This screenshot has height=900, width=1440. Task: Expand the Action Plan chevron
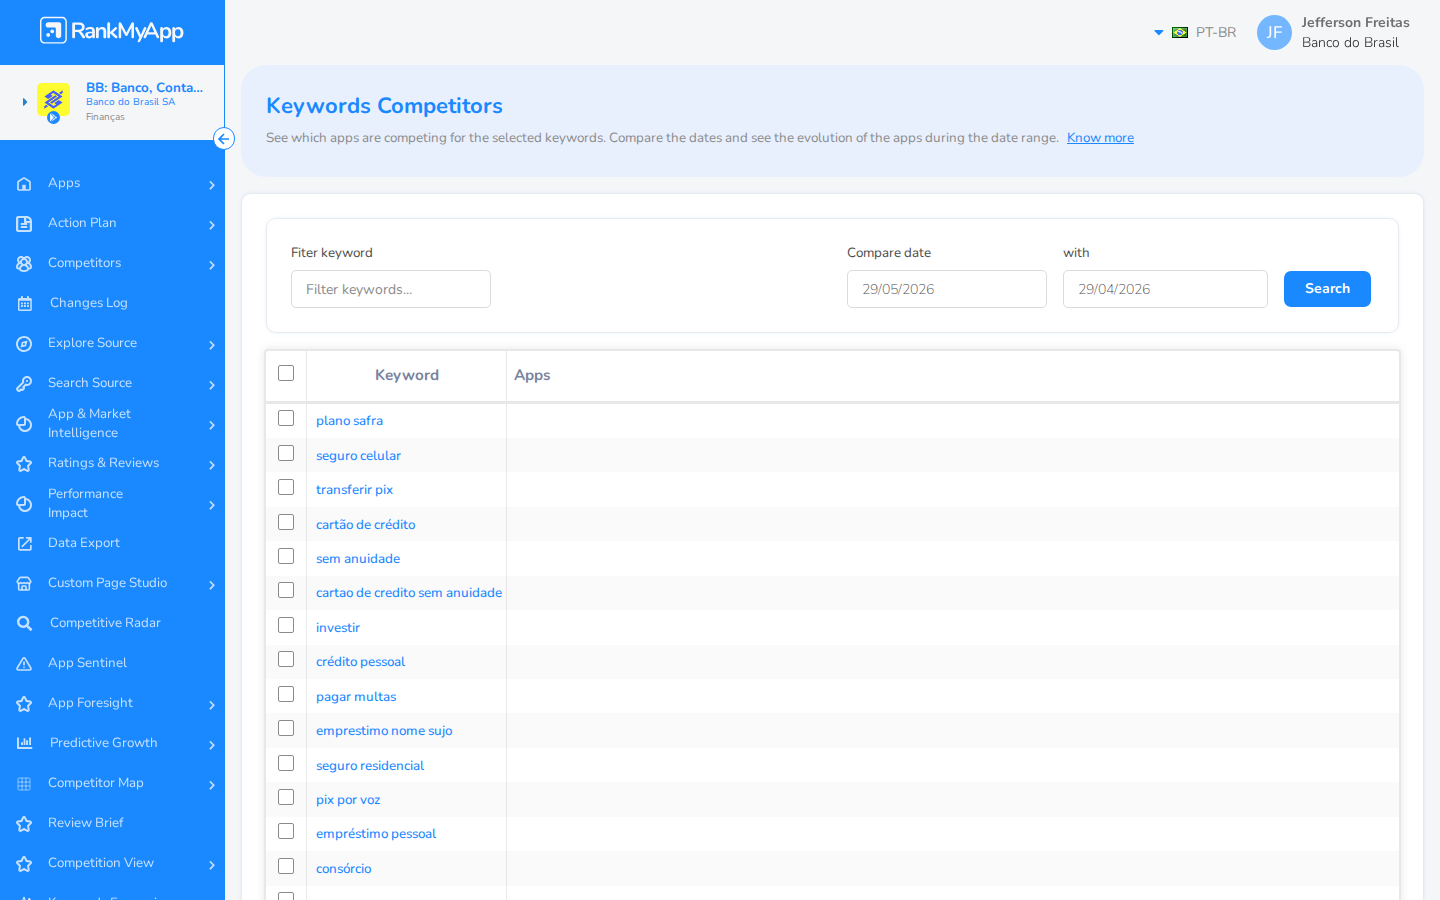point(212,225)
